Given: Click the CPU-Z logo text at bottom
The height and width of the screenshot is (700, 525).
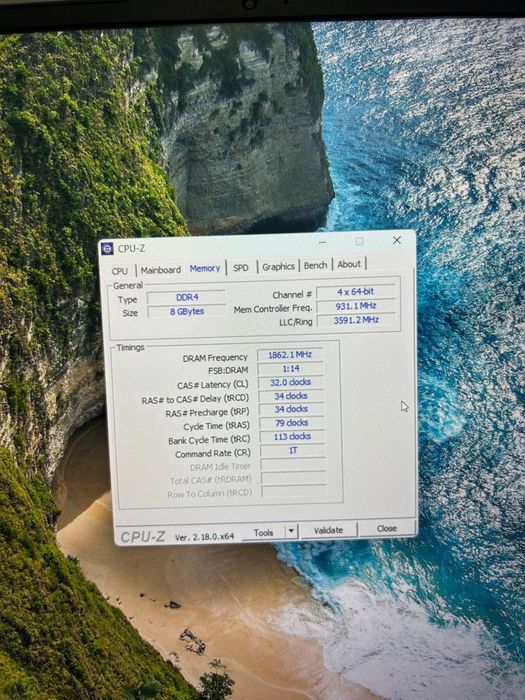Looking at the screenshot, I should (143, 537).
